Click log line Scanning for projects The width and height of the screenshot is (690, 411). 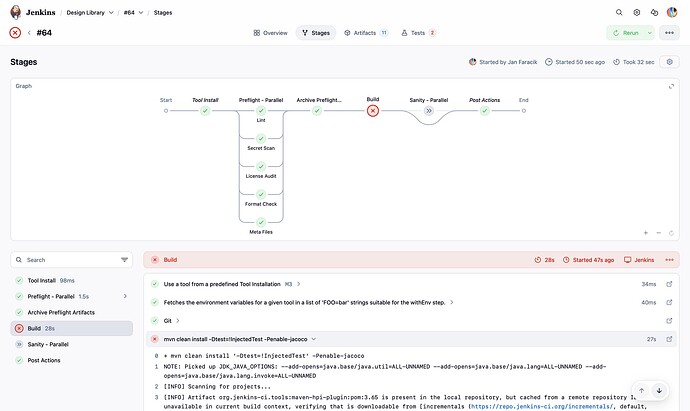(217, 387)
